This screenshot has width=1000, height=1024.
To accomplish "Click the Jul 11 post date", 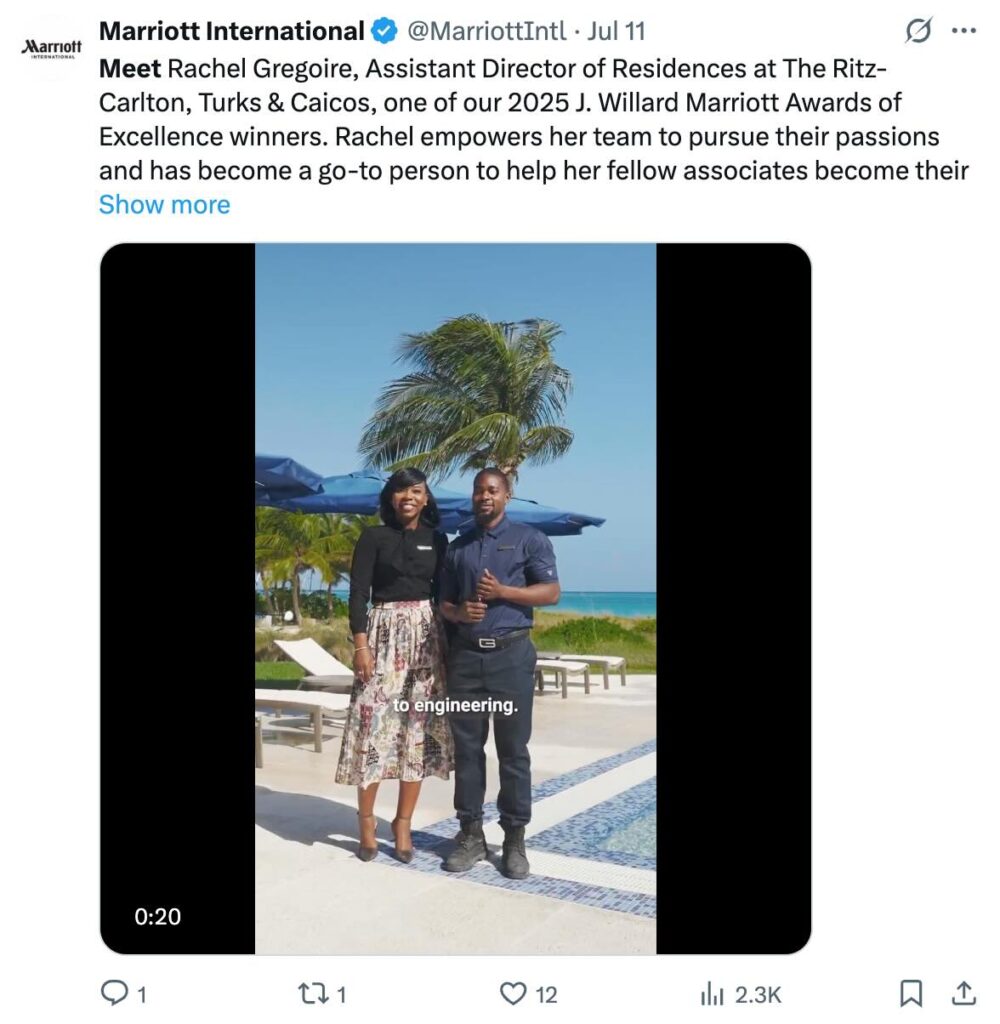I will click(616, 31).
